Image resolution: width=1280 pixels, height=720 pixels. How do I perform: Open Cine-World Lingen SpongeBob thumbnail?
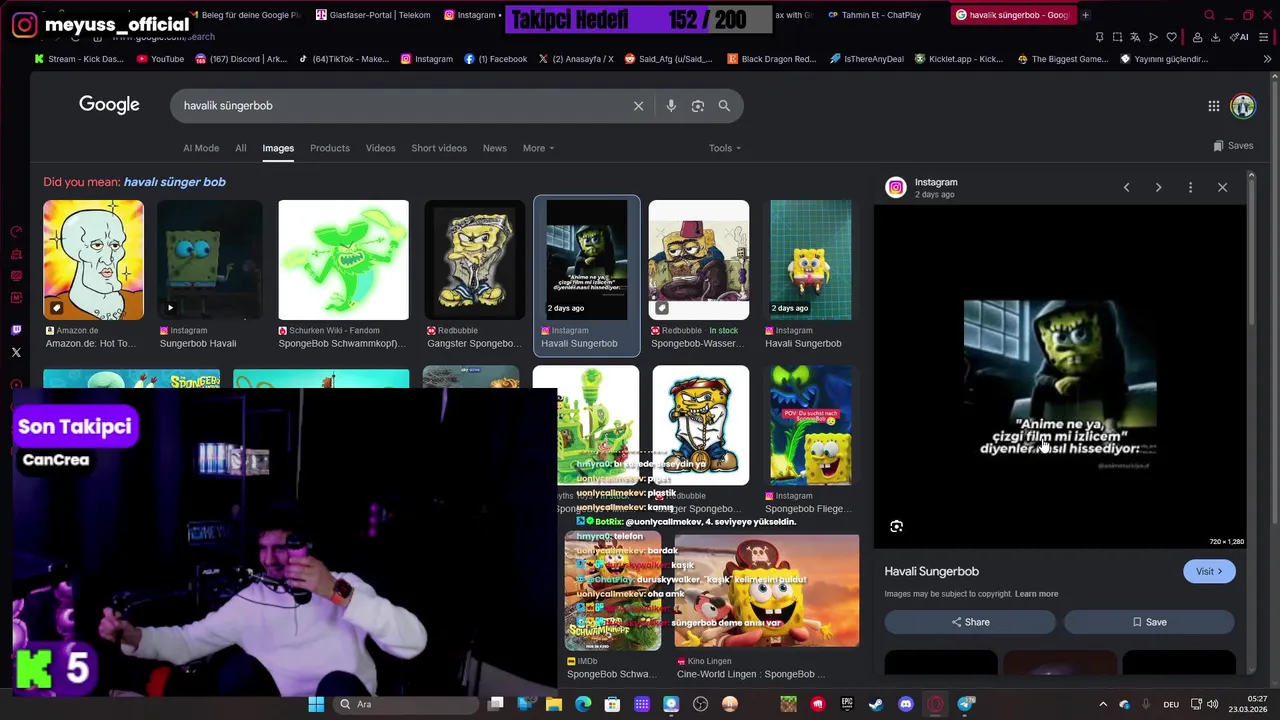766,591
